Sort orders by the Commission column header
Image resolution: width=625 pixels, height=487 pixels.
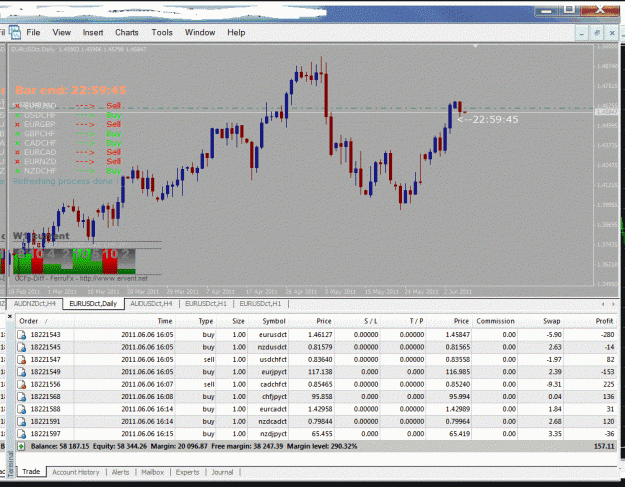(x=495, y=321)
